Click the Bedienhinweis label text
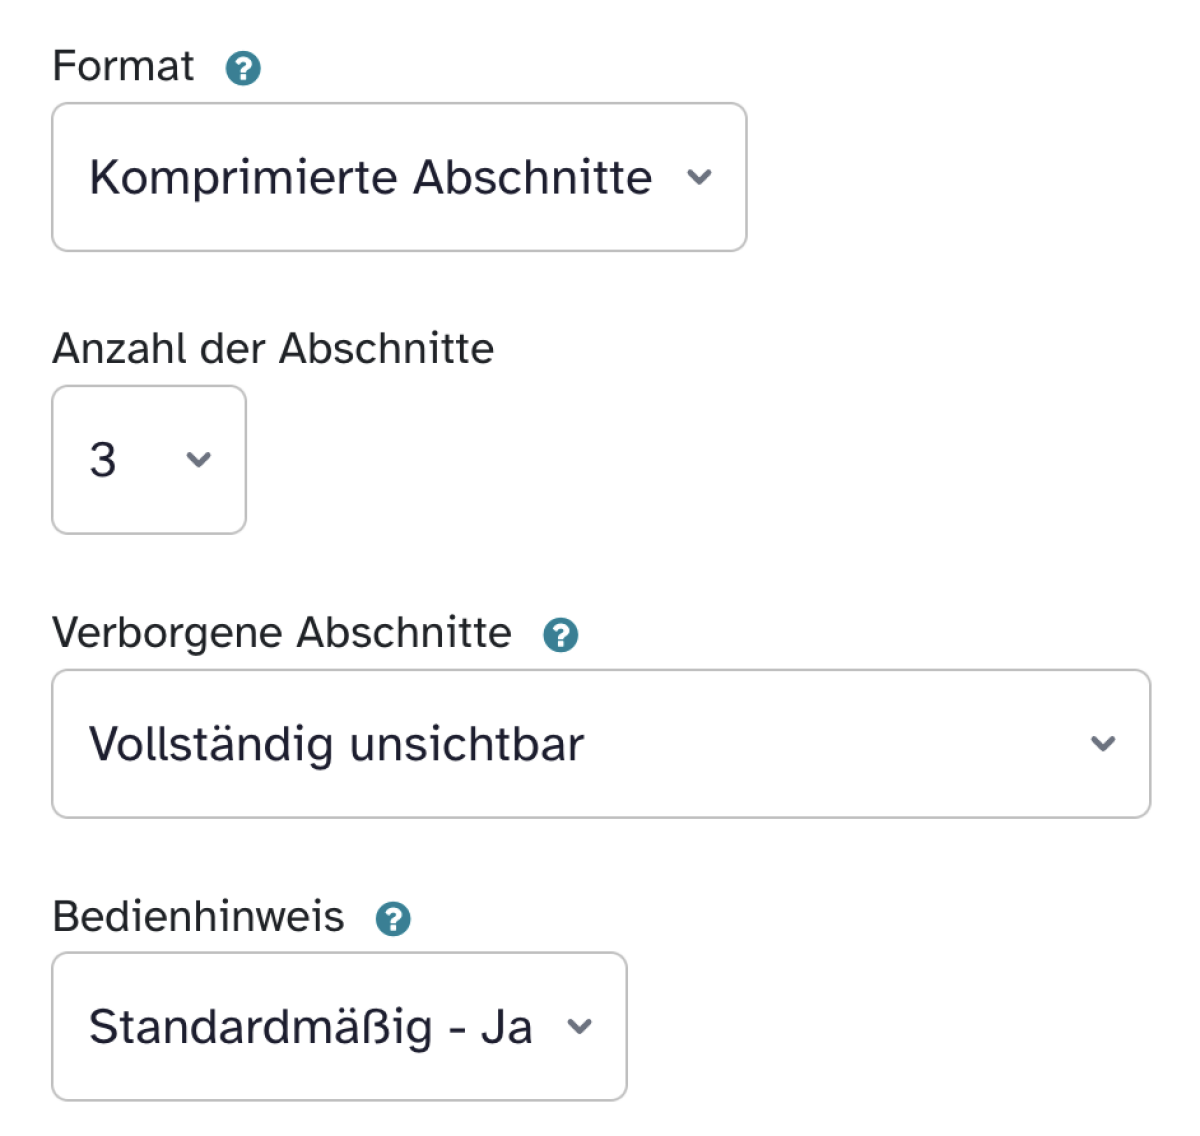1200x1136 pixels. [x=198, y=917]
